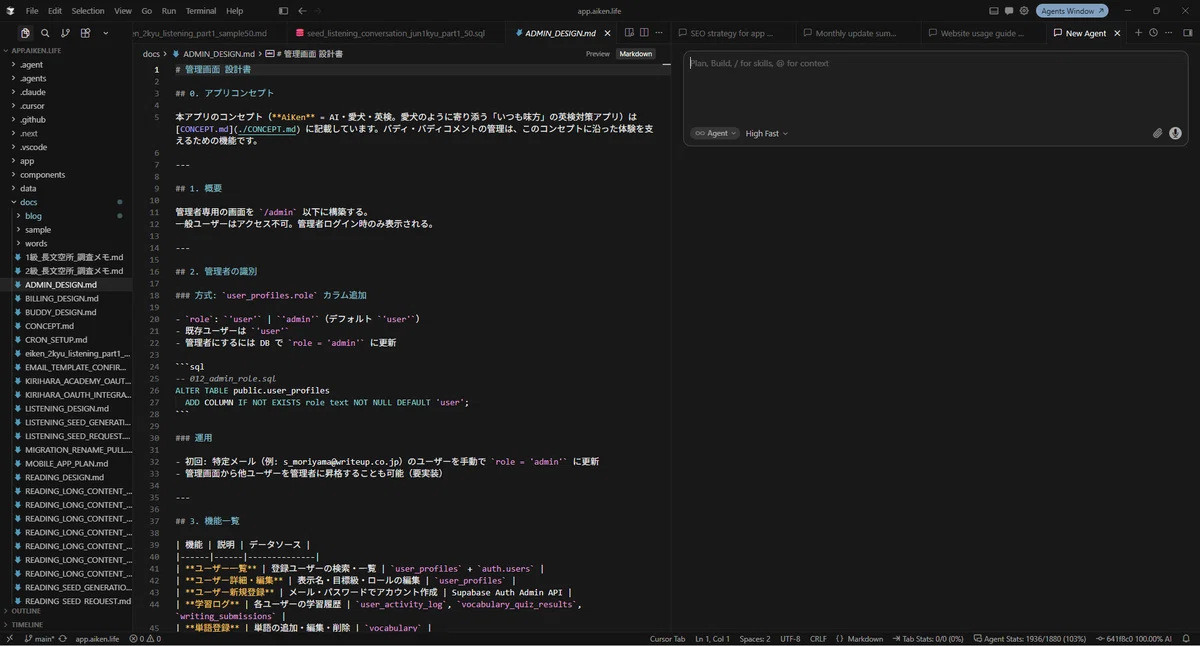Expand the OUTLINE section

[66, 610]
